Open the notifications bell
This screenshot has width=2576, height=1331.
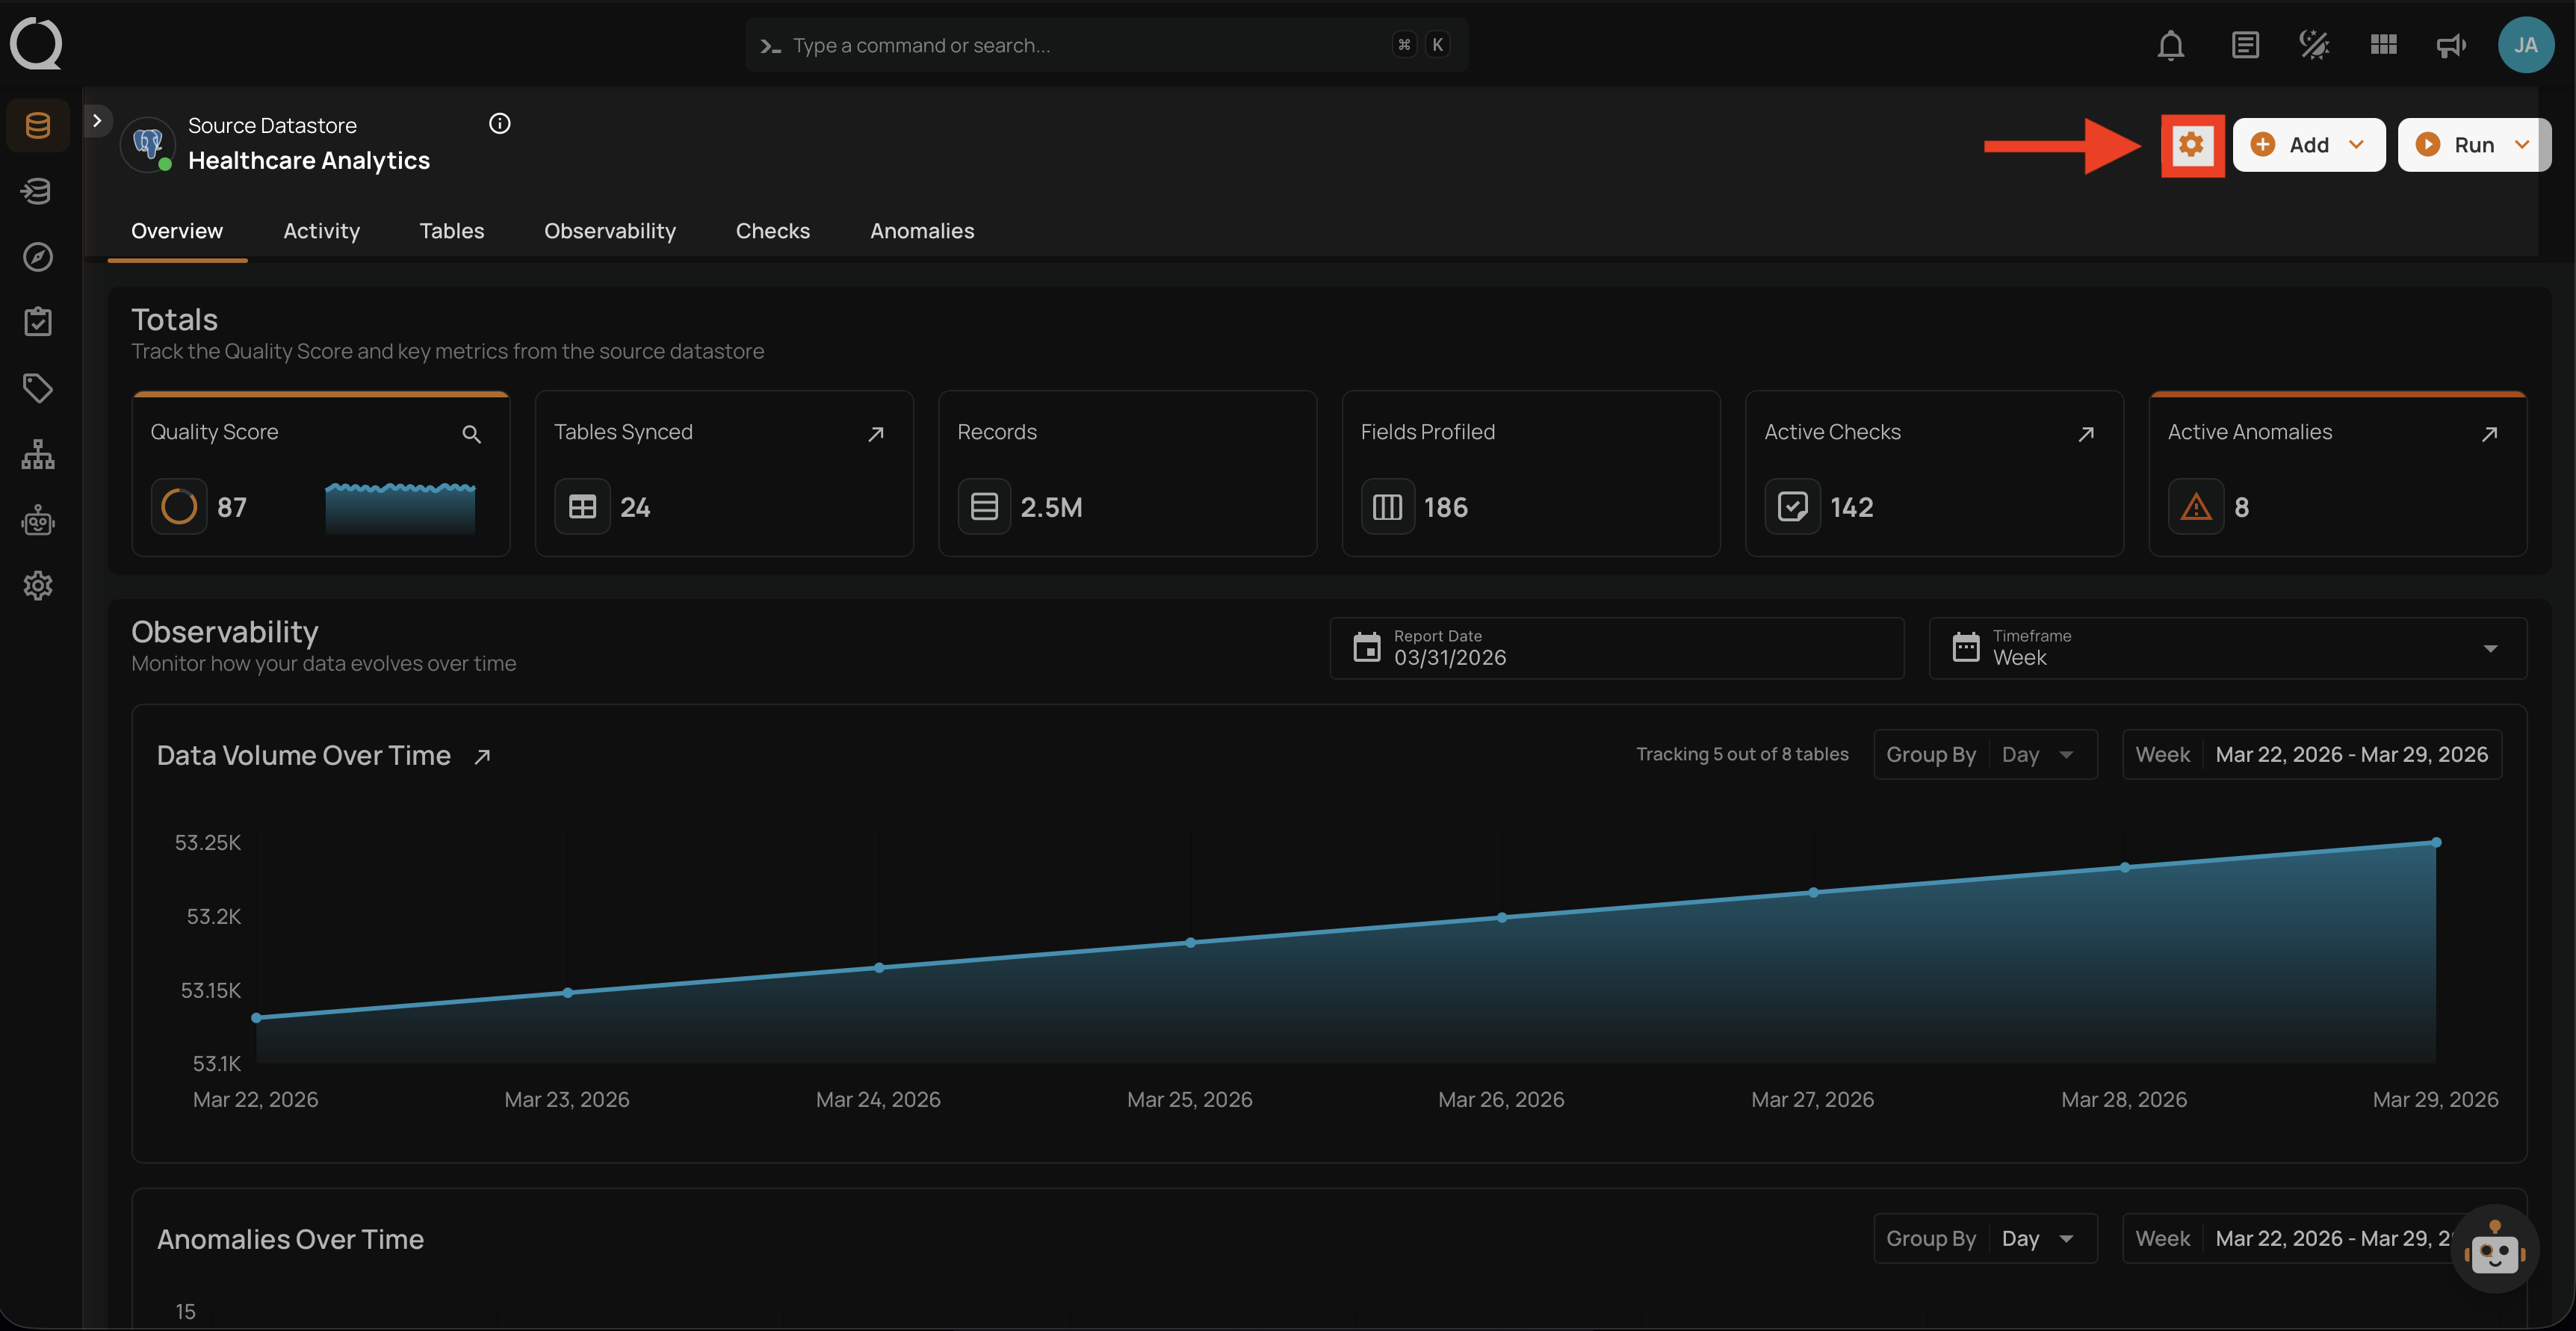click(x=2170, y=45)
